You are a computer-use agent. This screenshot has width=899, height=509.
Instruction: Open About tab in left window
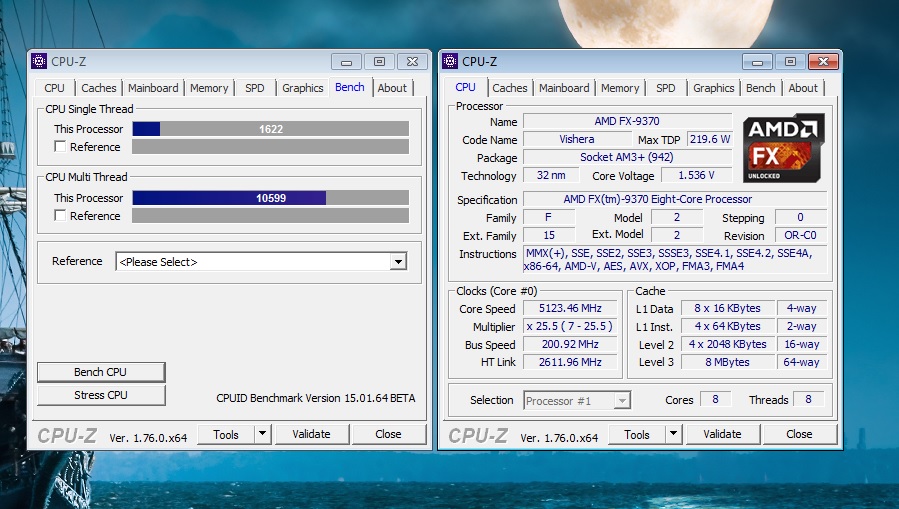click(392, 88)
